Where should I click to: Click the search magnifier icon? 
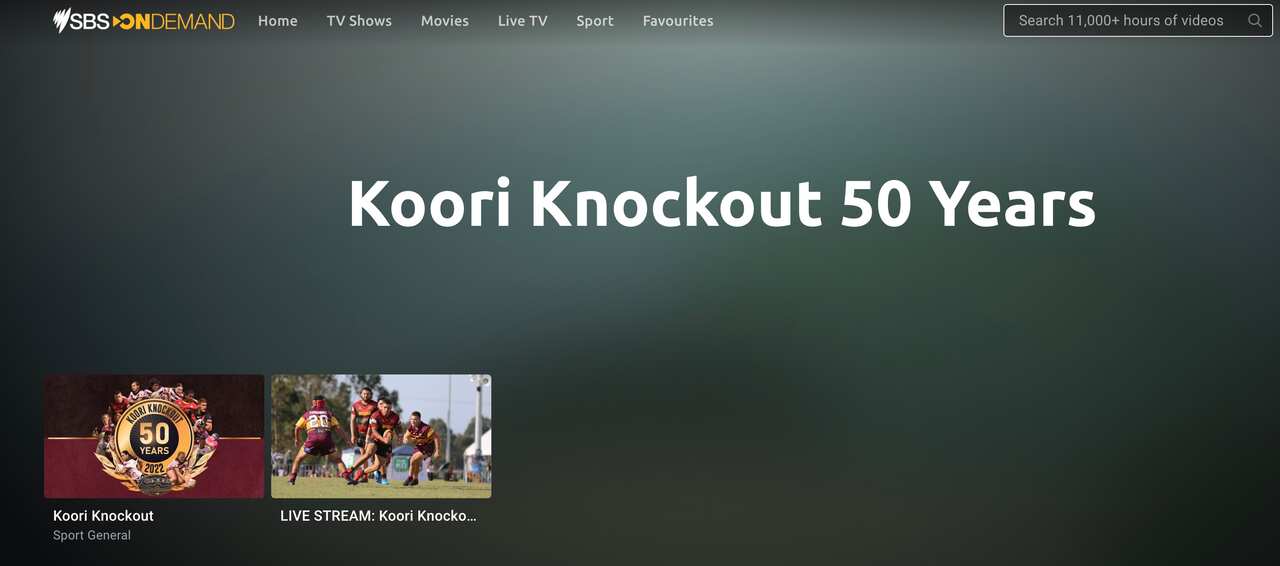coord(1254,20)
